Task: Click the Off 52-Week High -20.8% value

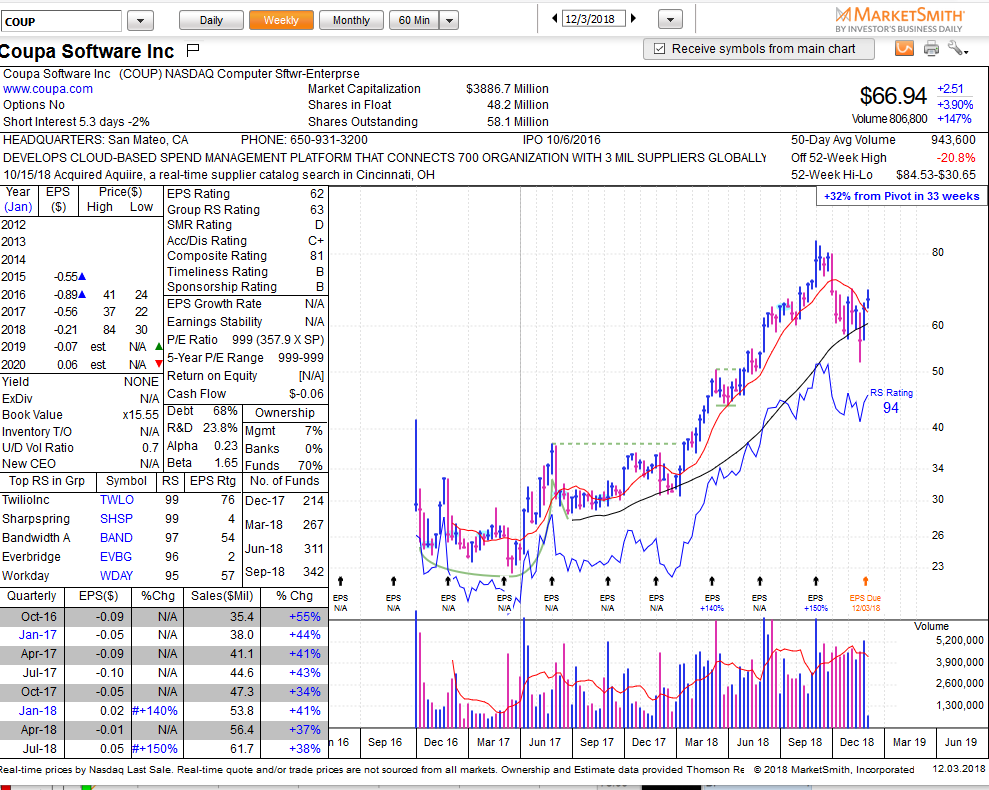Action: [956, 158]
